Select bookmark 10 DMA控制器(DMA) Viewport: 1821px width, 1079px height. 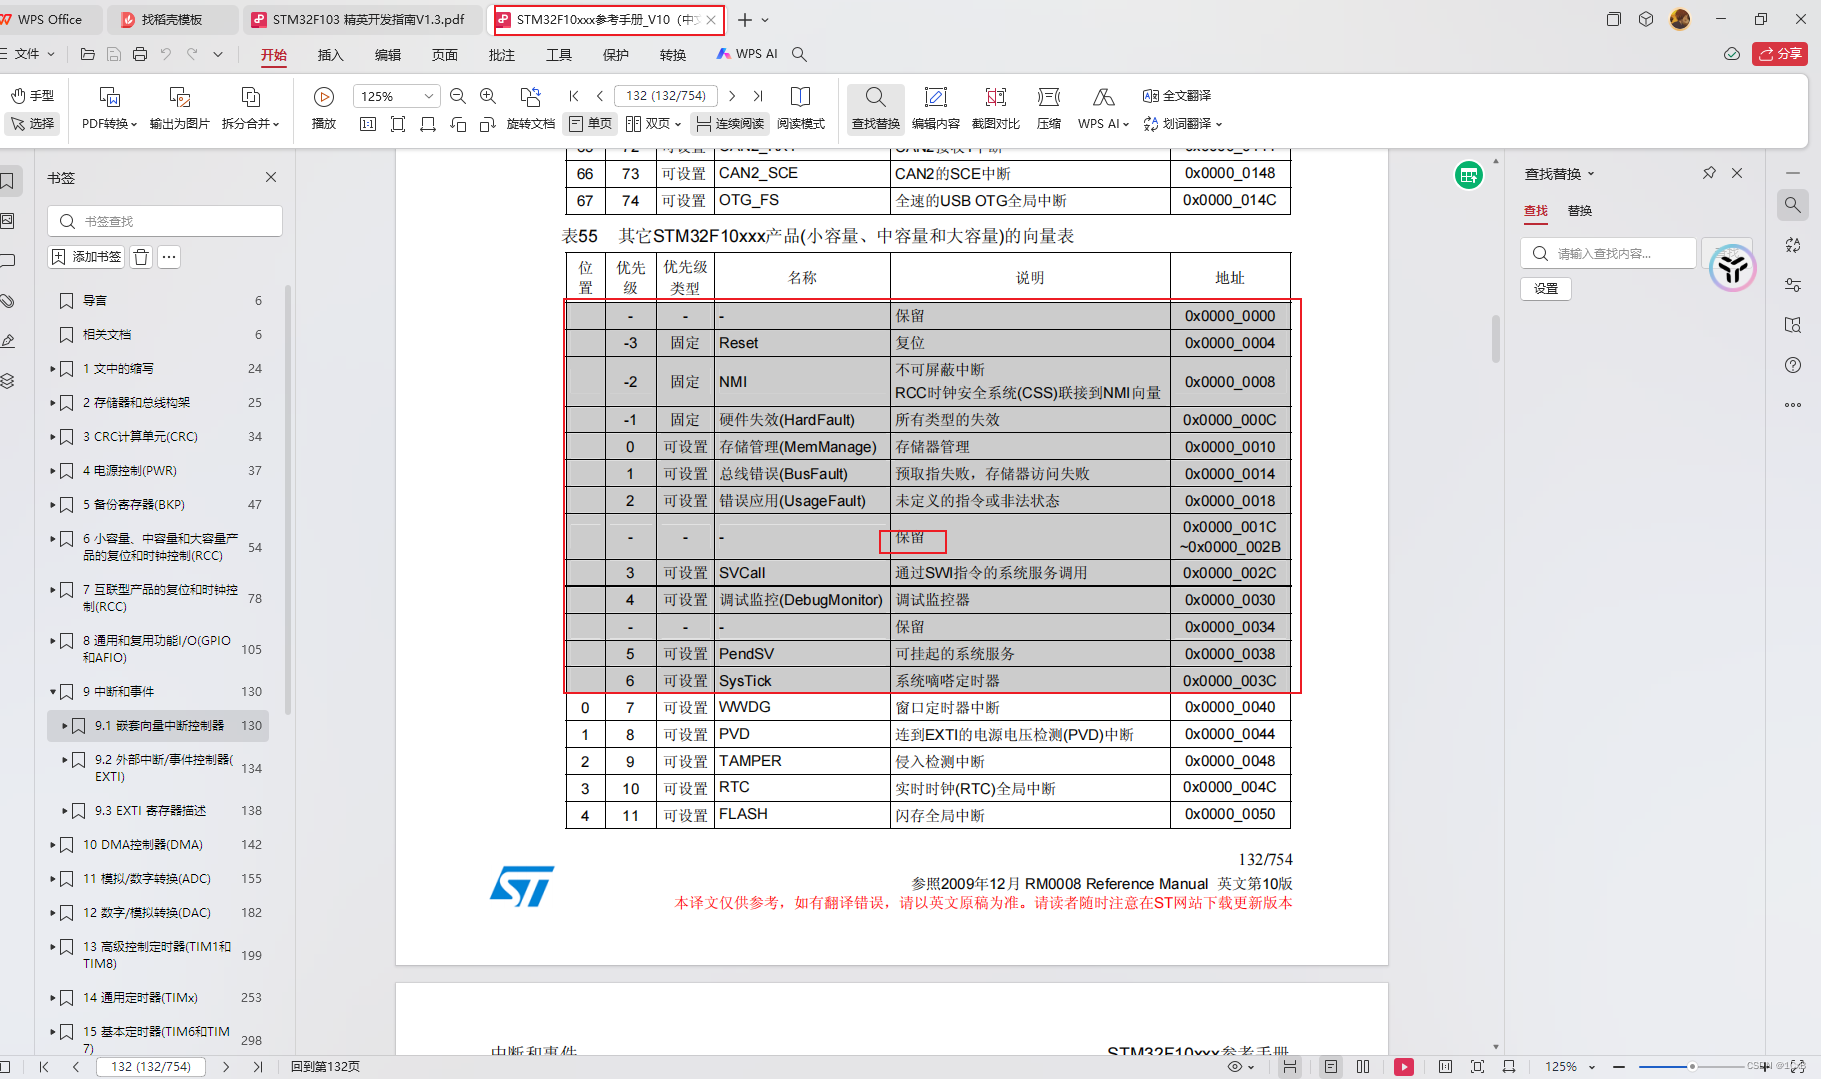(143, 845)
